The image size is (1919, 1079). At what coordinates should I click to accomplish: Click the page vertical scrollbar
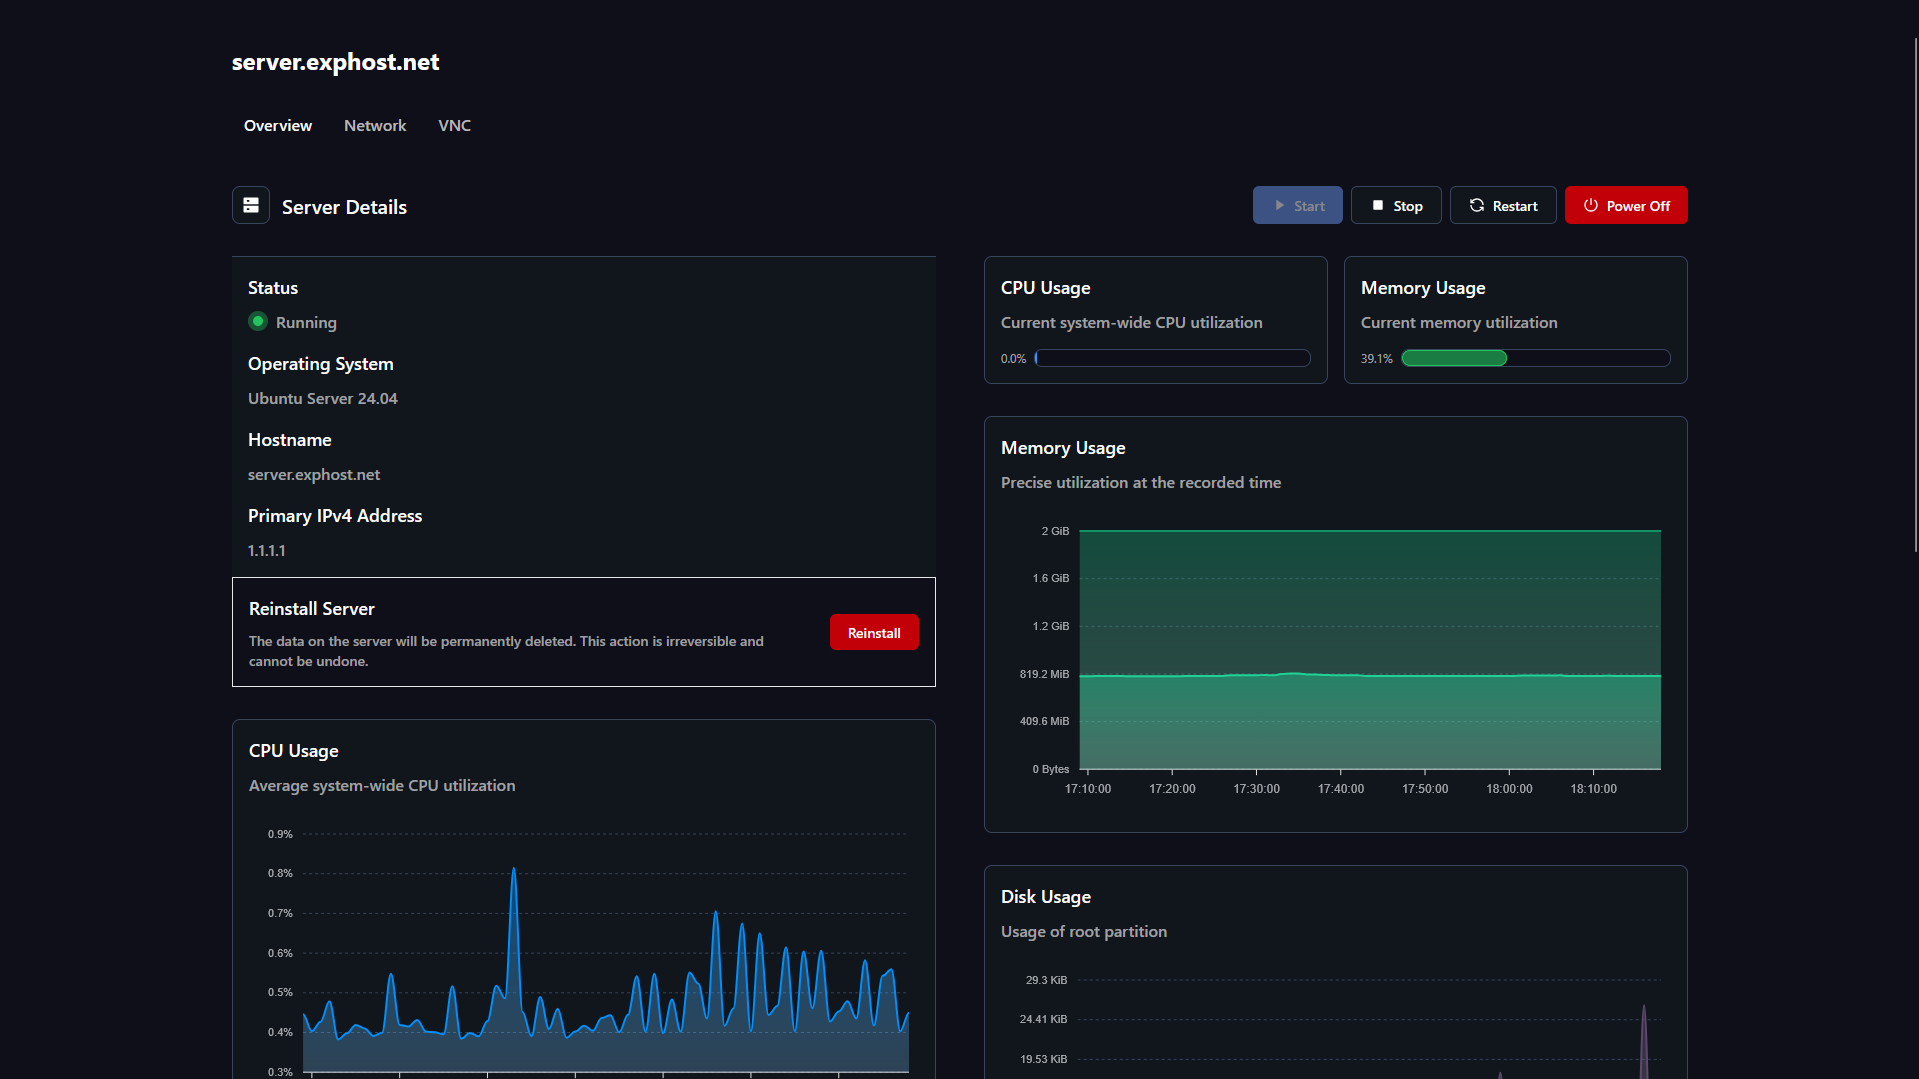pyautogui.click(x=1915, y=295)
